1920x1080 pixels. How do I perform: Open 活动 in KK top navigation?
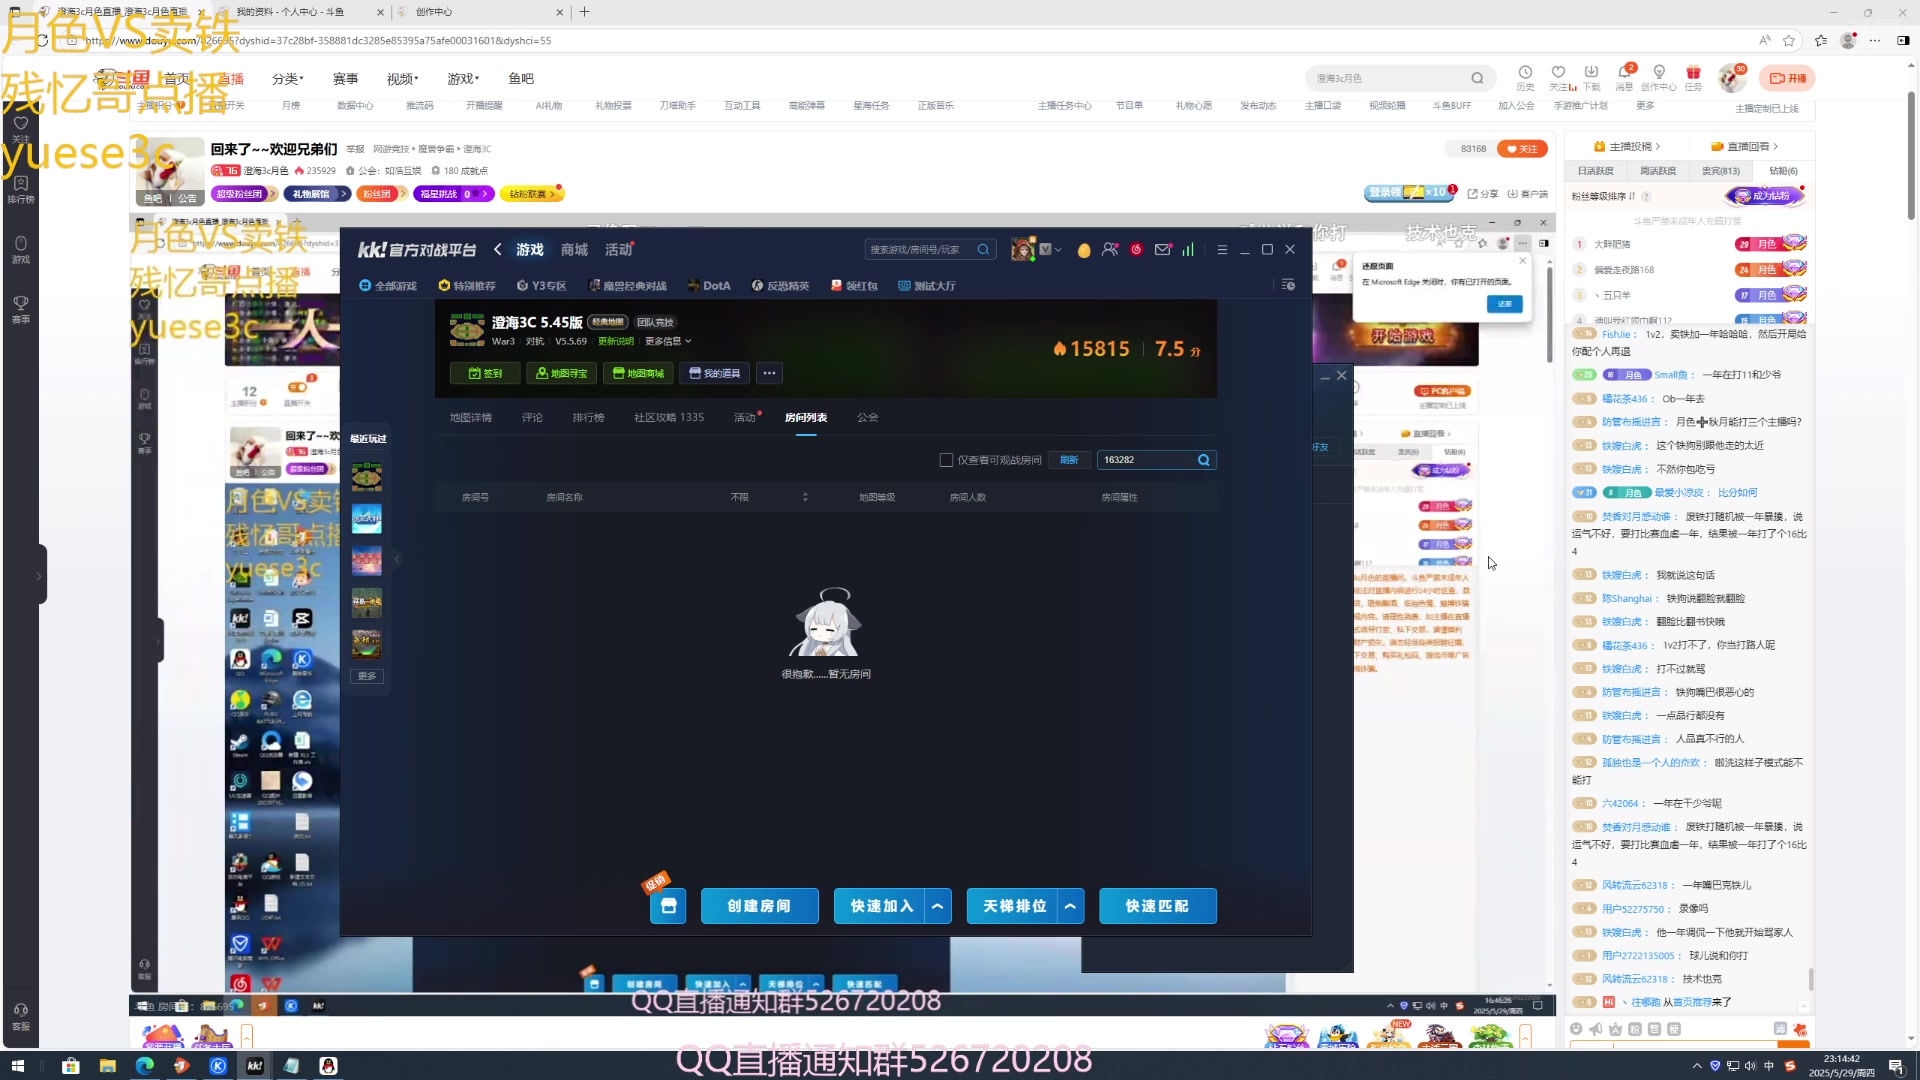click(618, 250)
